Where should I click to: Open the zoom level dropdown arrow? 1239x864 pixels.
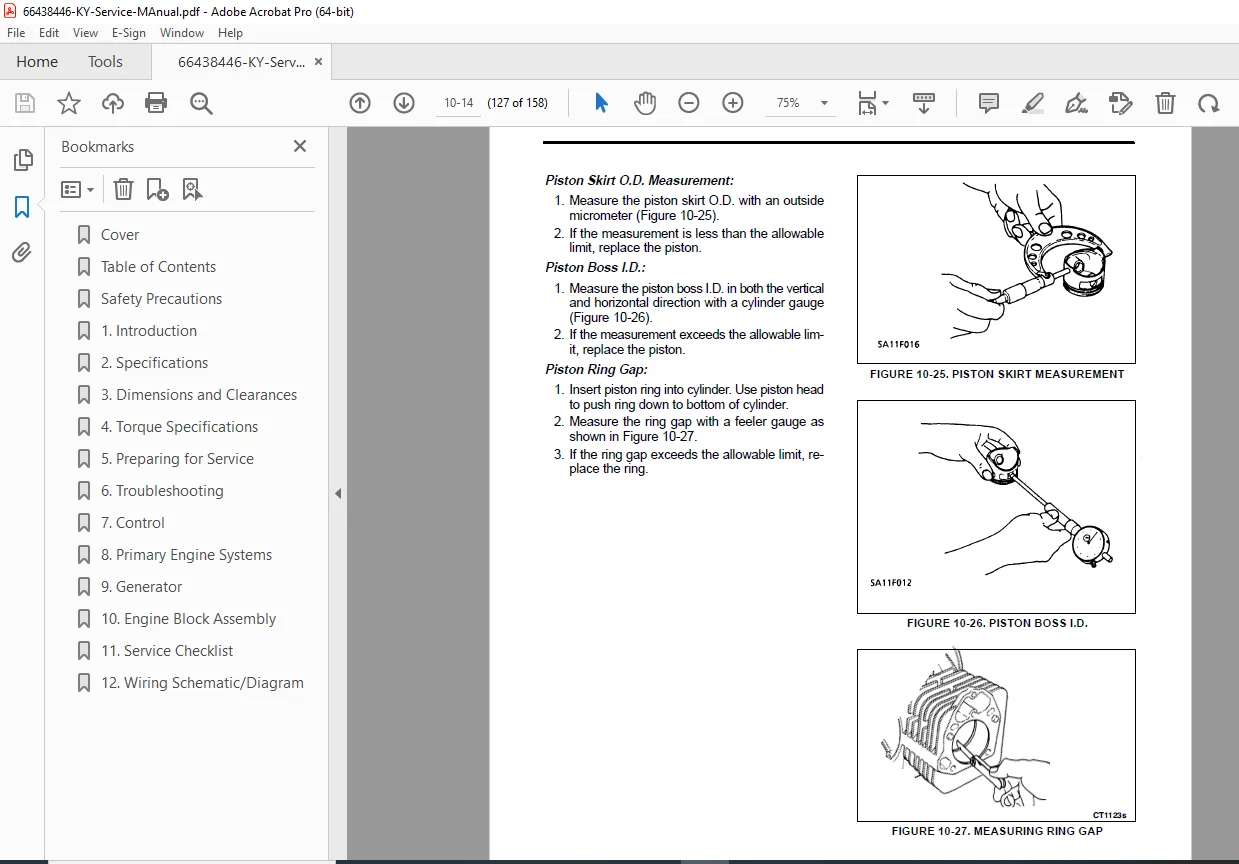coord(825,103)
